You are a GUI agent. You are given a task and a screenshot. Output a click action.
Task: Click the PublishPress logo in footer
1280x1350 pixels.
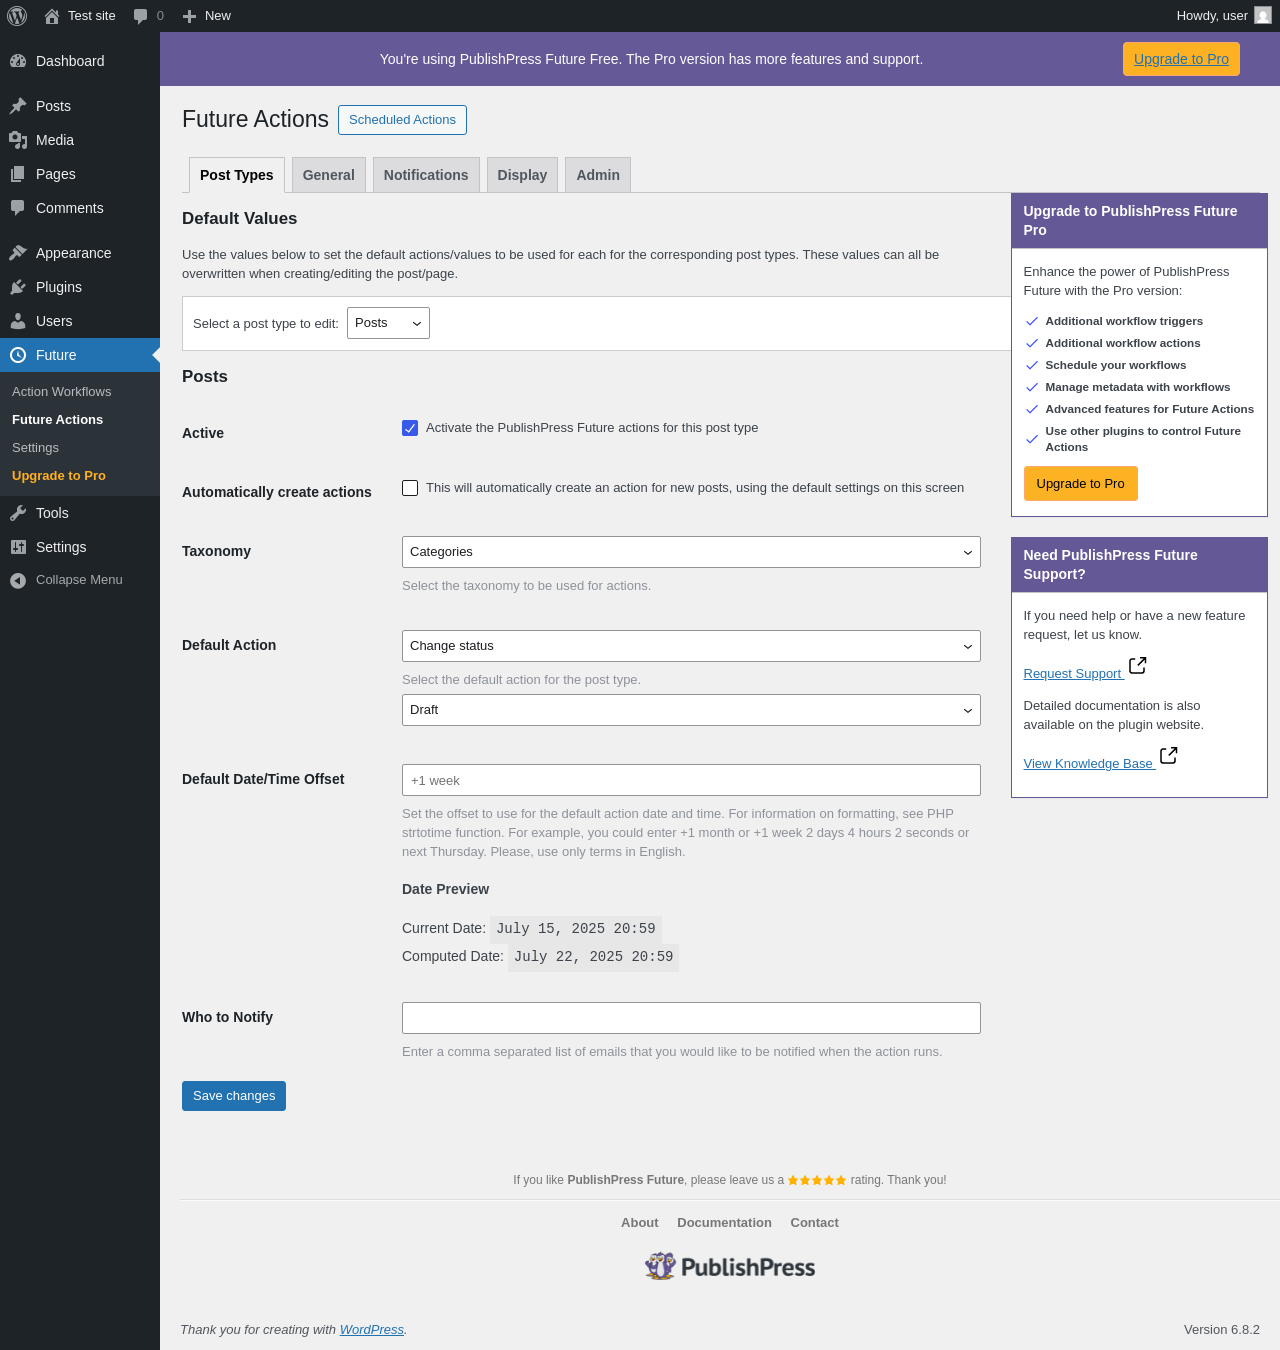click(730, 1267)
